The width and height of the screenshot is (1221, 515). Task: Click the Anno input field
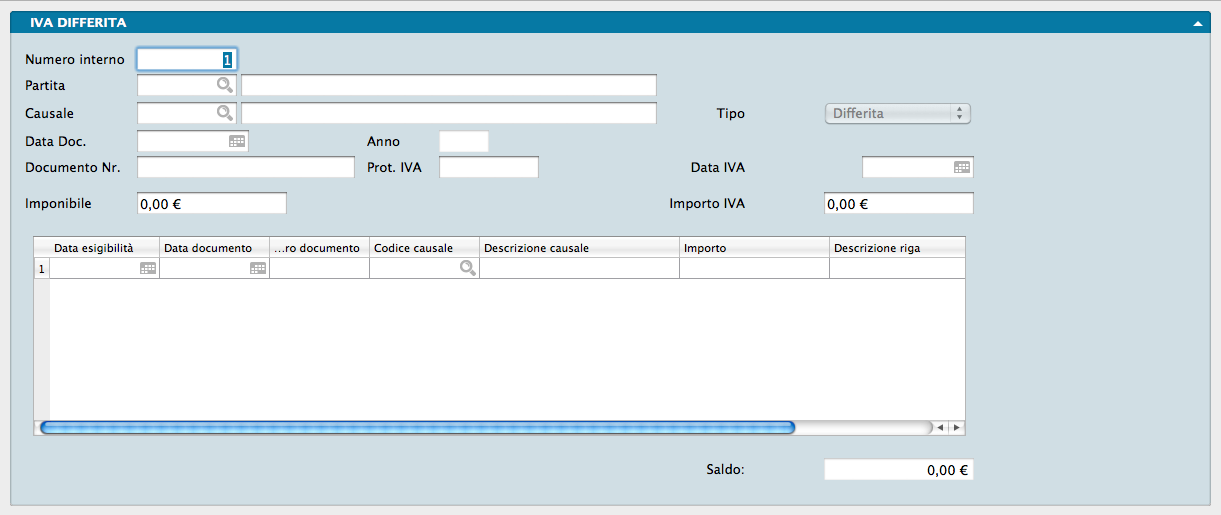click(x=463, y=141)
